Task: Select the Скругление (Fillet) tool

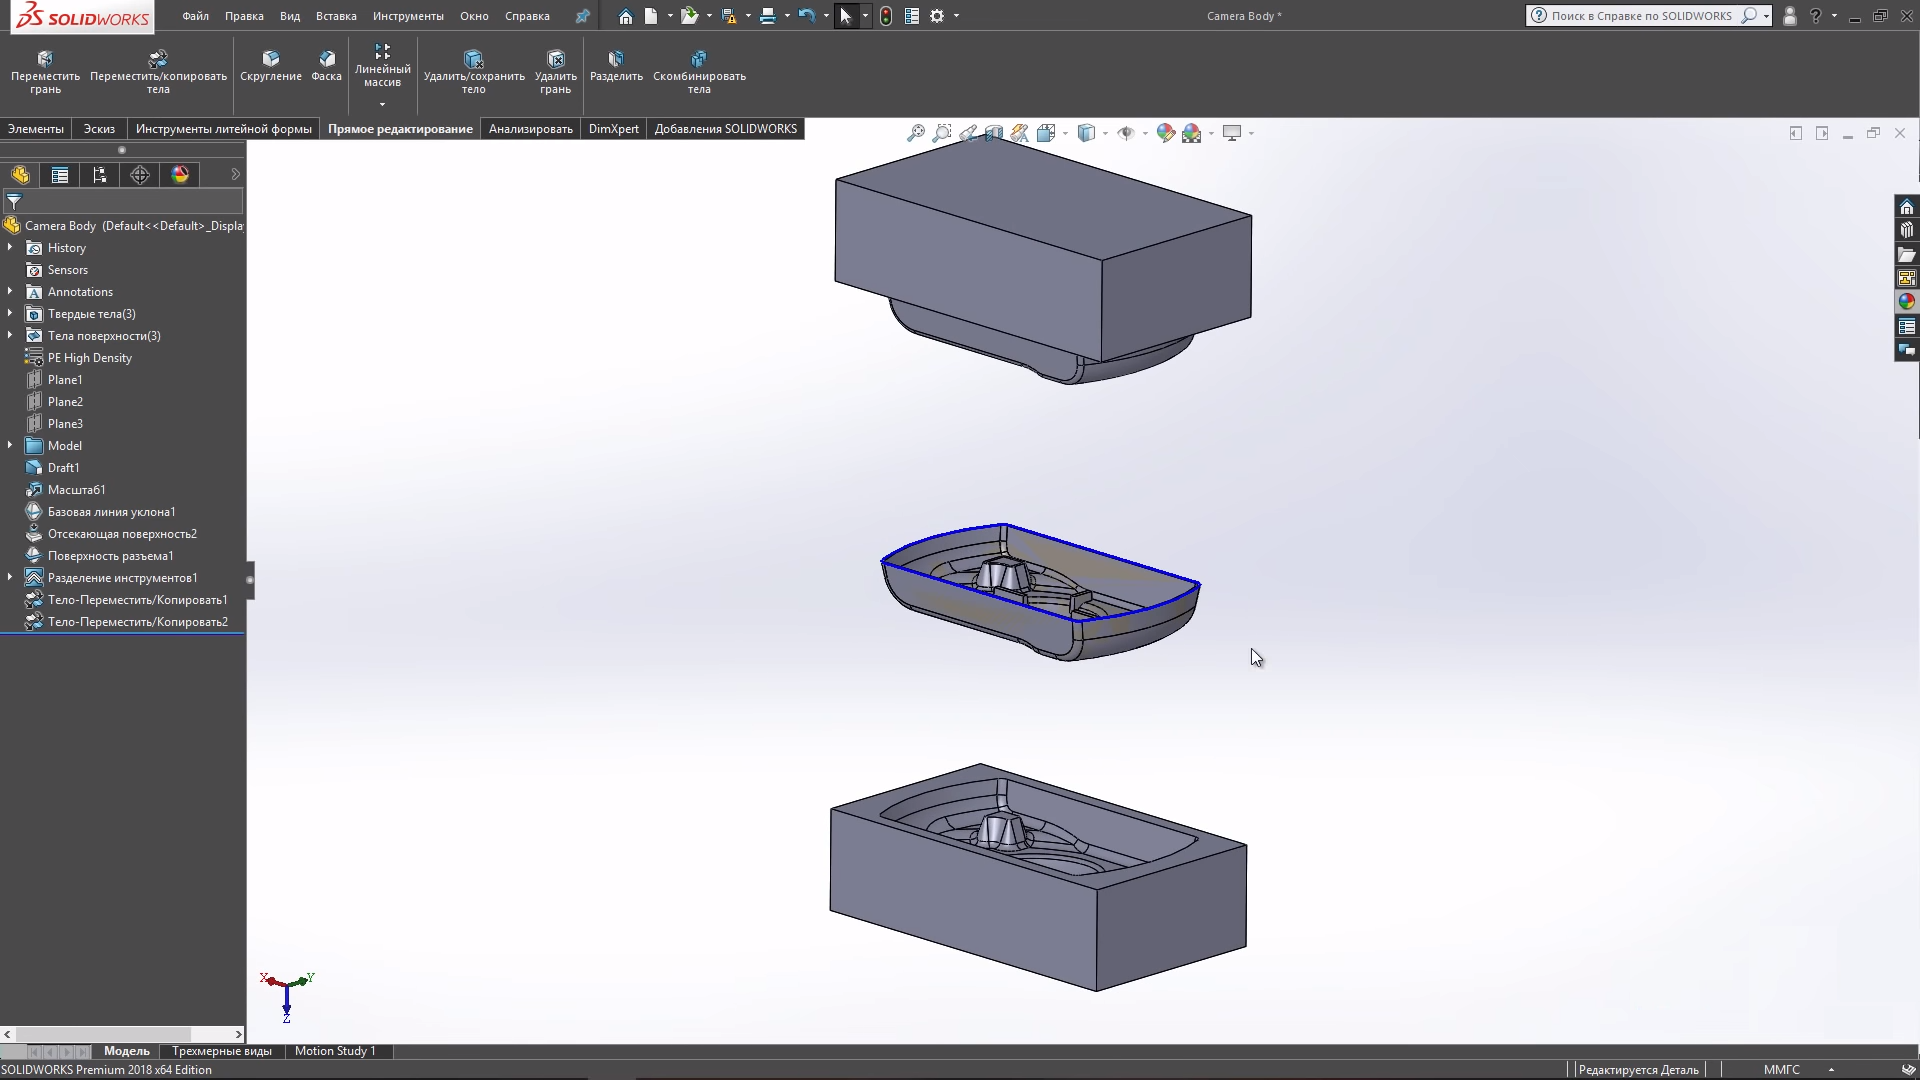Action: click(x=271, y=66)
